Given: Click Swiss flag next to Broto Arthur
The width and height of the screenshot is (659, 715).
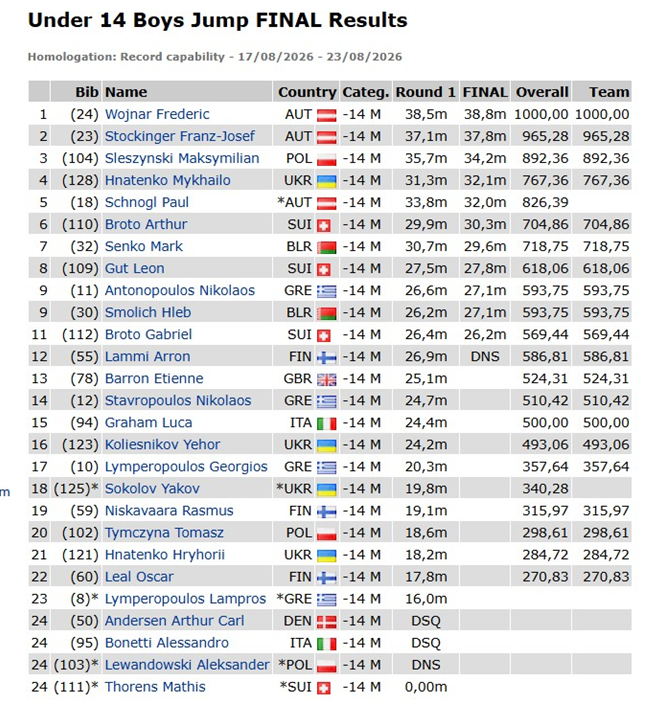Looking at the screenshot, I should (x=323, y=225).
